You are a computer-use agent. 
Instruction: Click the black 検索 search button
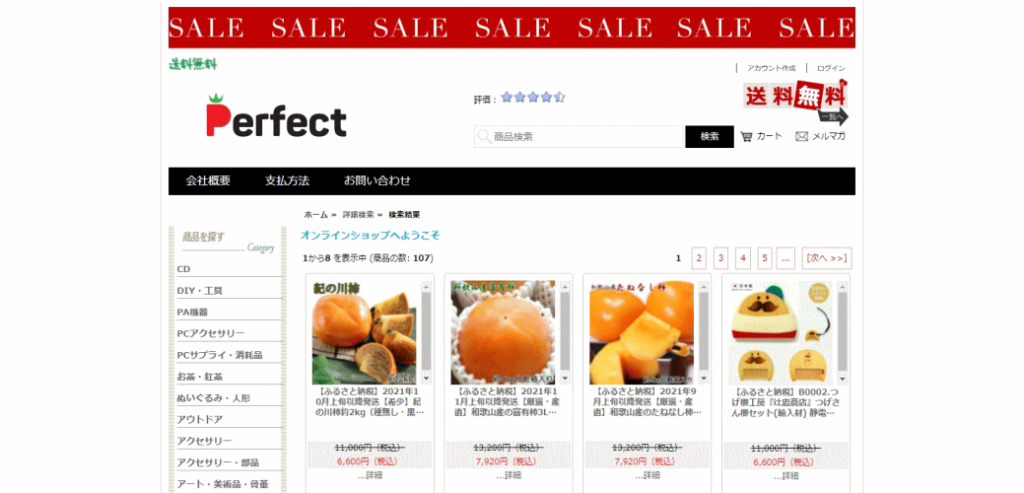709,136
